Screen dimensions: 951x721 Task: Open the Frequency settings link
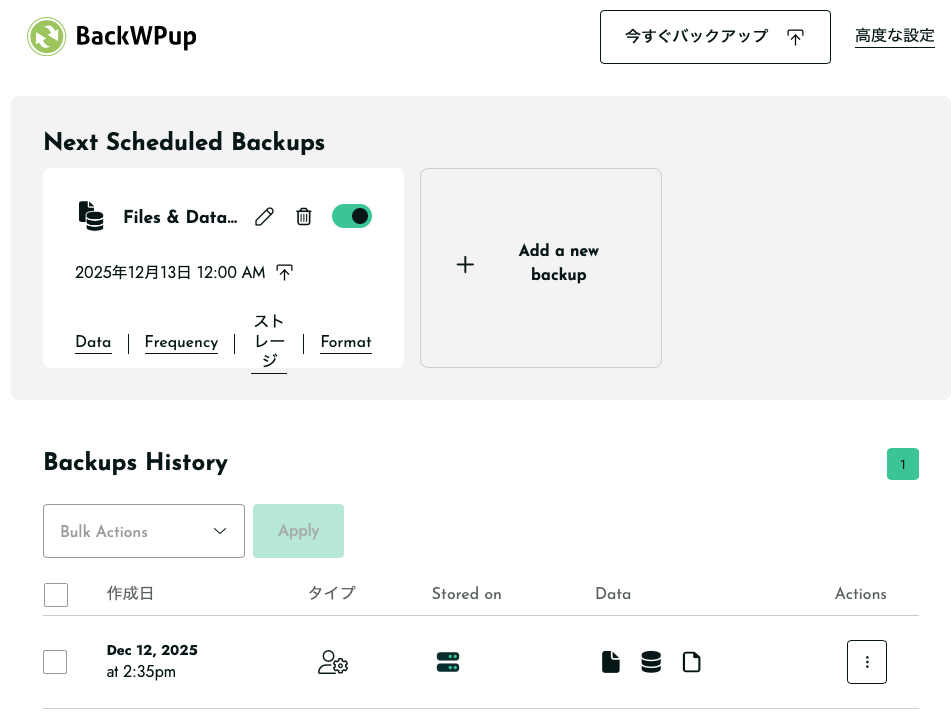pos(181,342)
